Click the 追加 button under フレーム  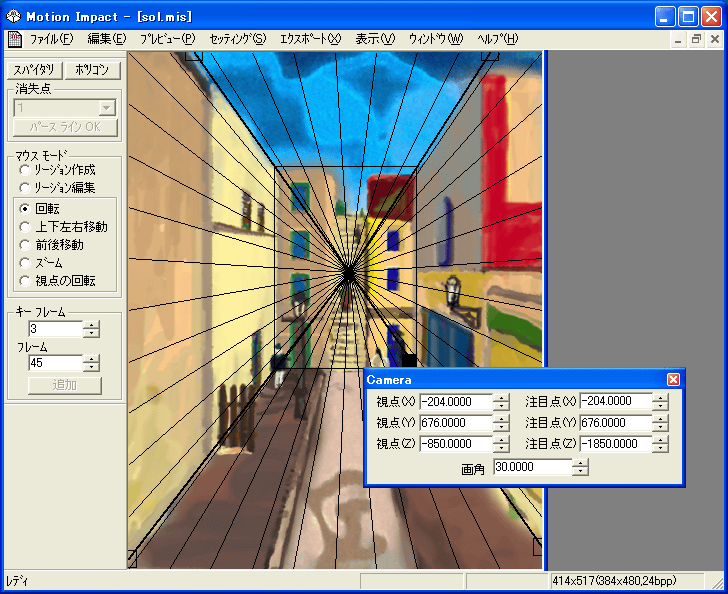click(x=65, y=385)
